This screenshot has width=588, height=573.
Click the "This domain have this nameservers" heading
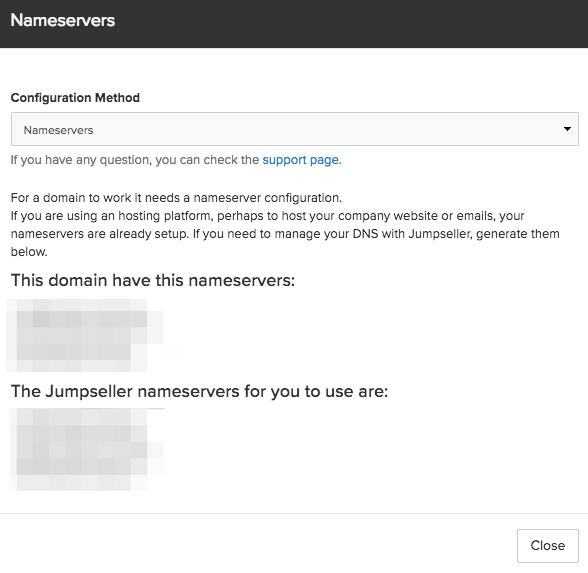[153, 280]
